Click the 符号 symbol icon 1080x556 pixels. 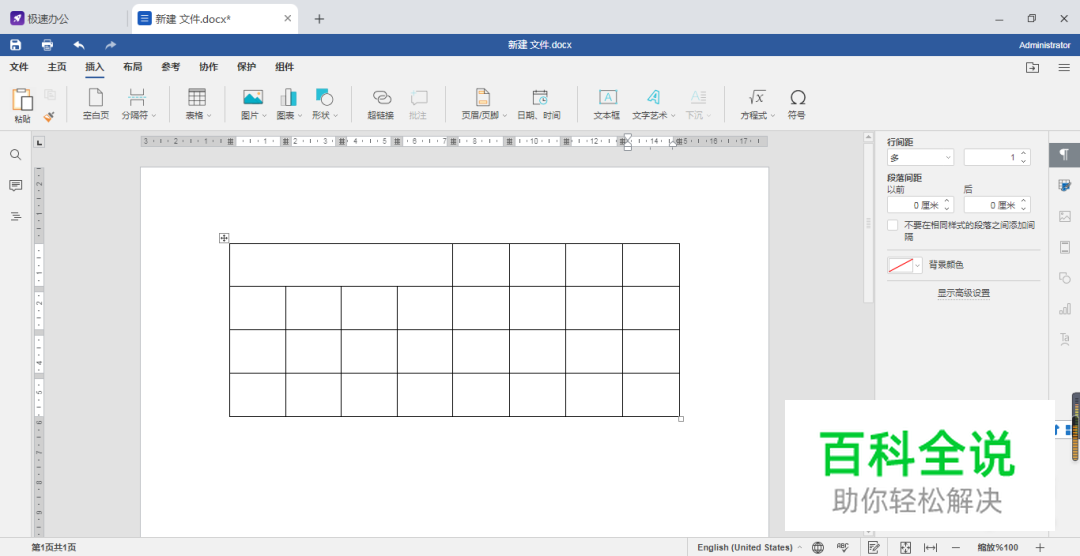pos(797,102)
